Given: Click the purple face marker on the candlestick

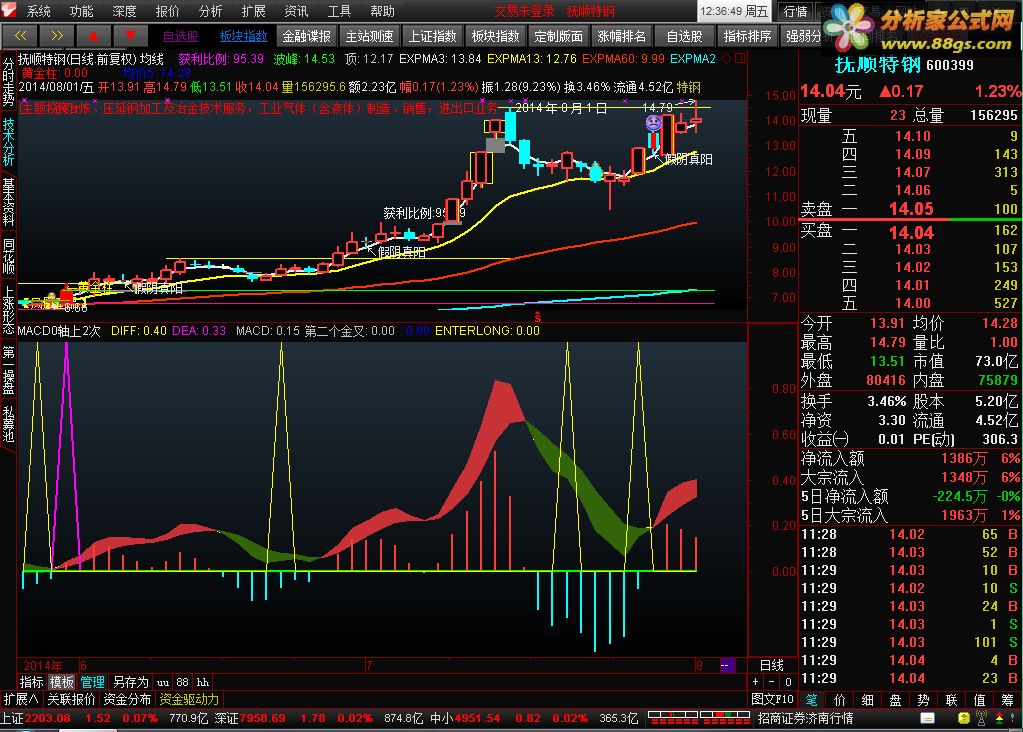Looking at the screenshot, I should pyautogui.click(x=653, y=123).
